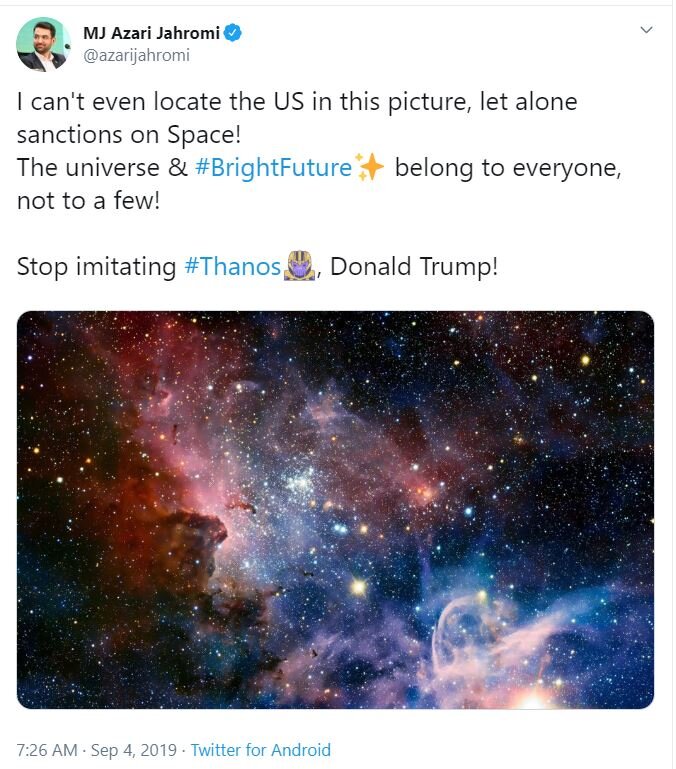Expand the tweet options chevron
676x769 pixels.
tap(647, 30)
